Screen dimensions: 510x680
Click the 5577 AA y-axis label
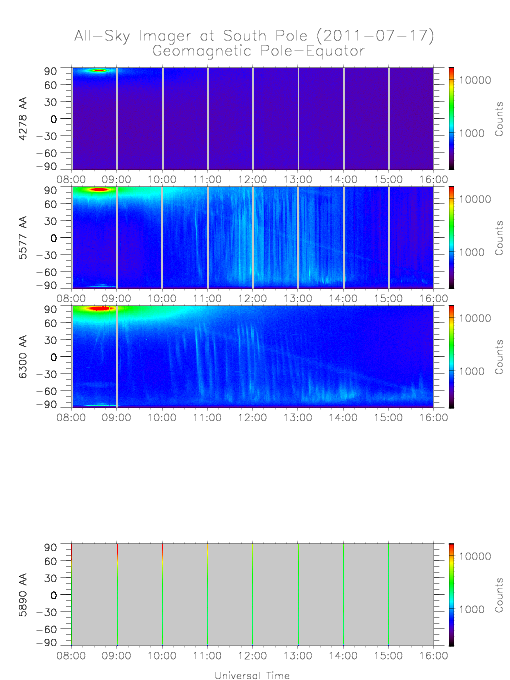[23, 237]
